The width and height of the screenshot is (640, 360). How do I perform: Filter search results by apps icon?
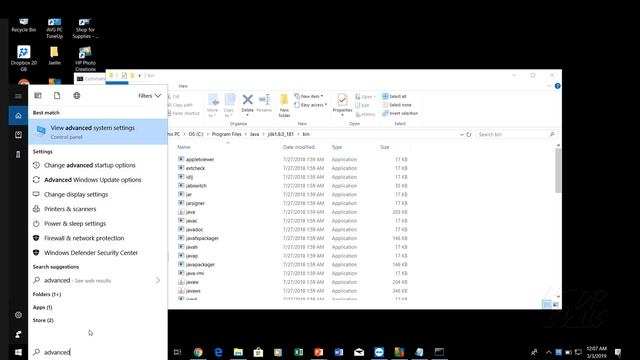click(38, 96)
